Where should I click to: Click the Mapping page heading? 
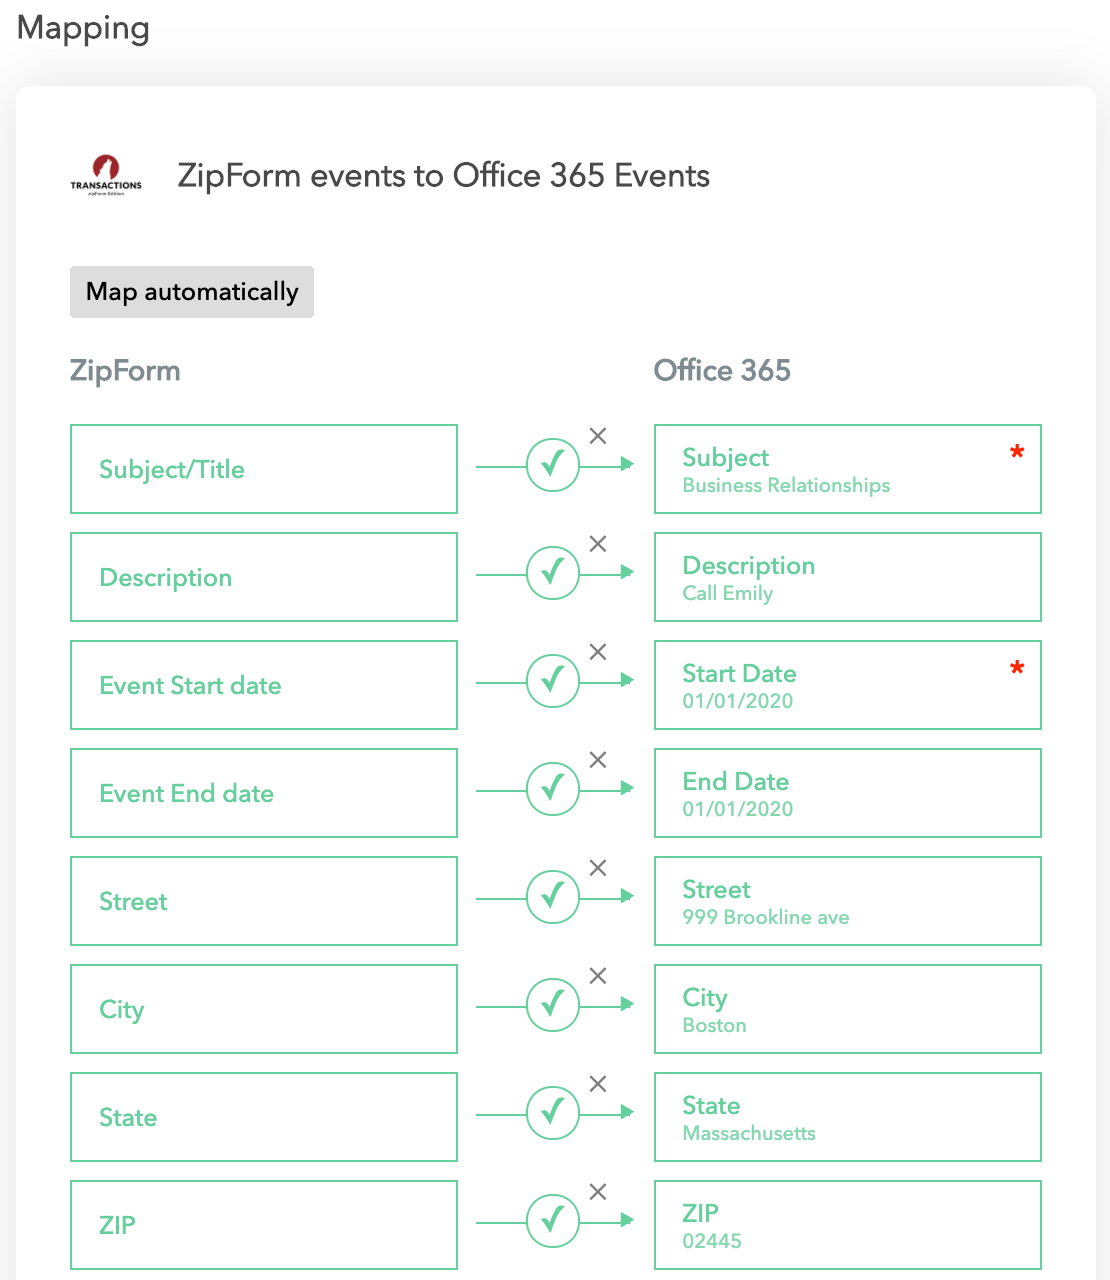[x=84, y=29]
